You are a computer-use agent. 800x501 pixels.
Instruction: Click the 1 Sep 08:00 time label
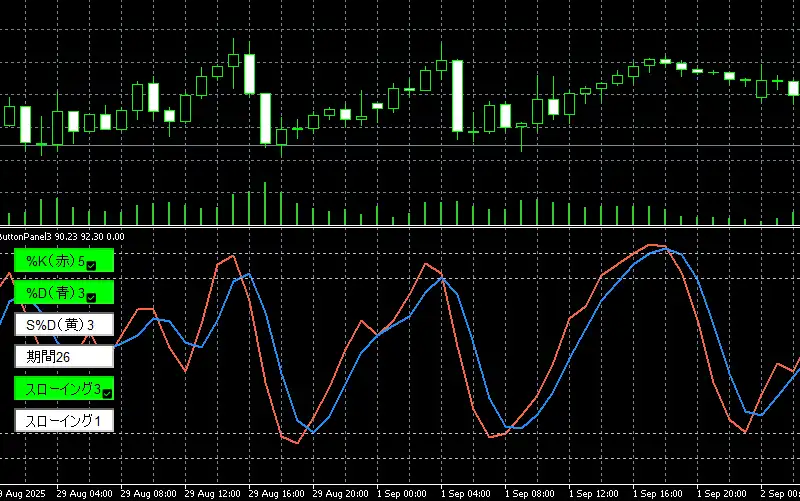pos(530,494)
